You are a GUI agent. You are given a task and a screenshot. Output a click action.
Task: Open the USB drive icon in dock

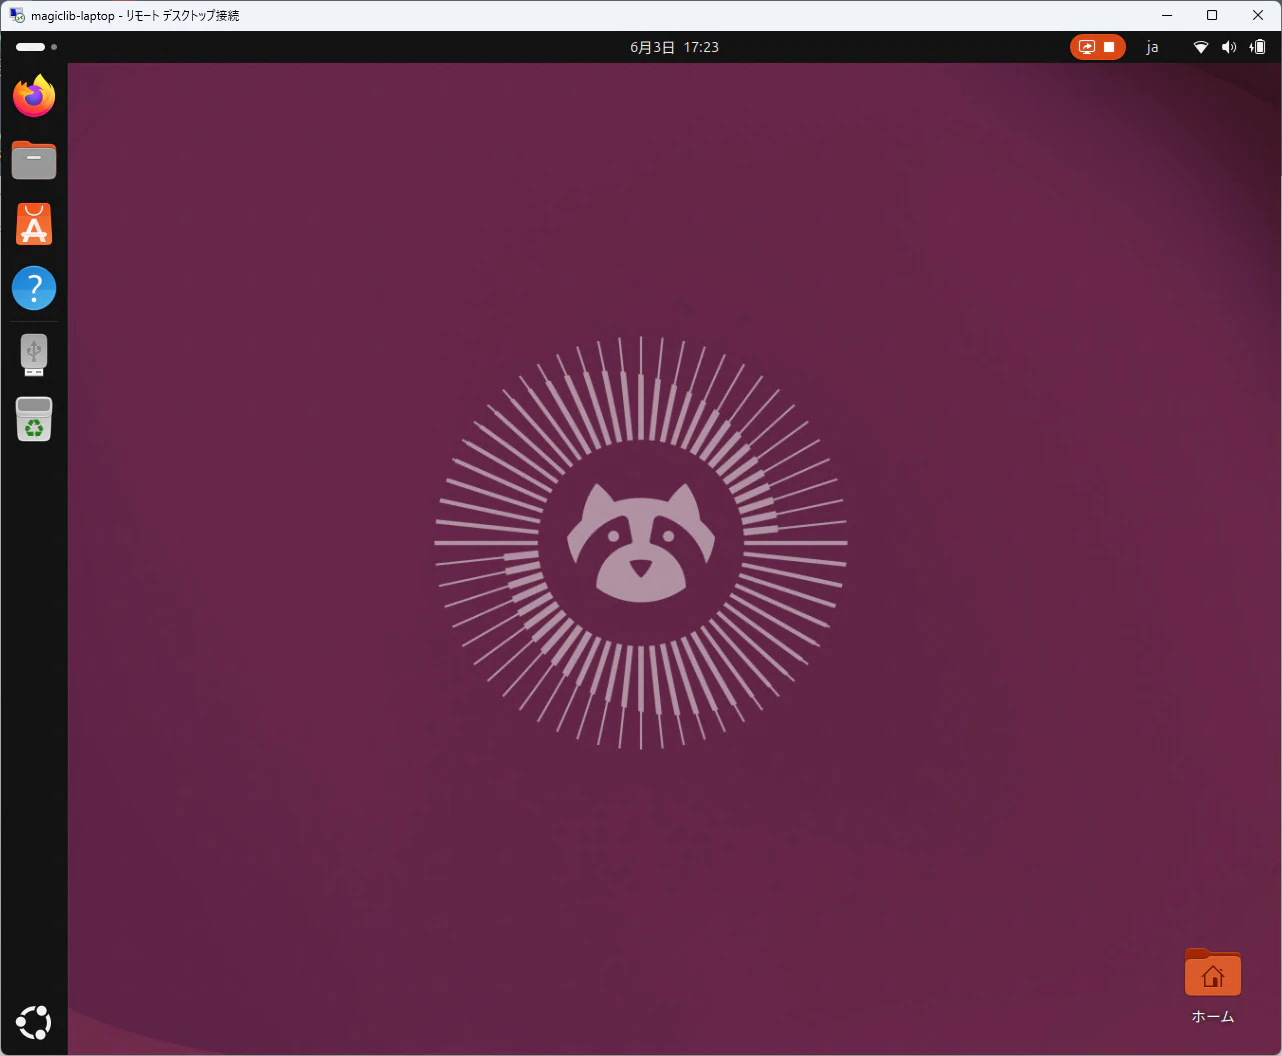point(34,355)
